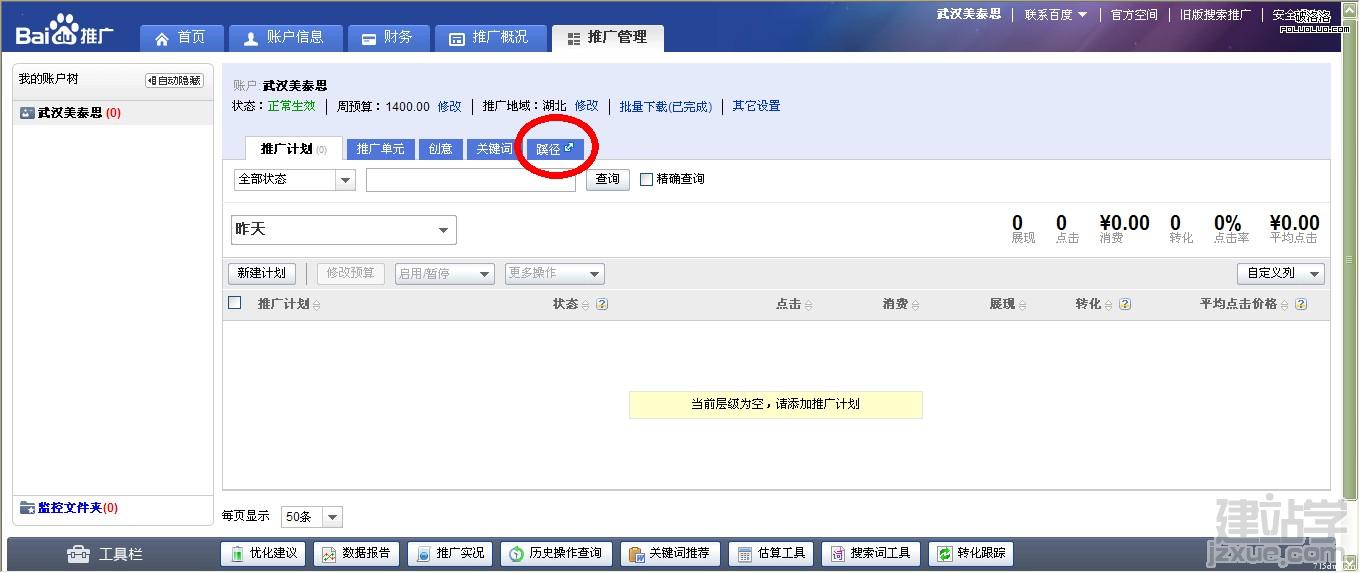Sort by the 展现 column arrow icon
1360x573 pixels.
click(x=1022, y=305)
